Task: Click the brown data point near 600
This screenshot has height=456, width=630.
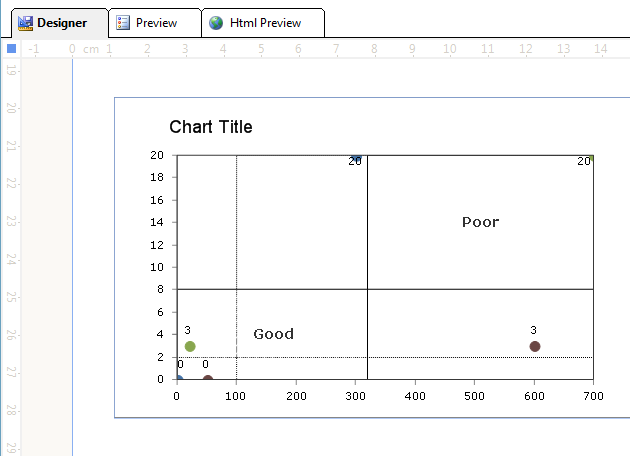Action: (535, 346)
